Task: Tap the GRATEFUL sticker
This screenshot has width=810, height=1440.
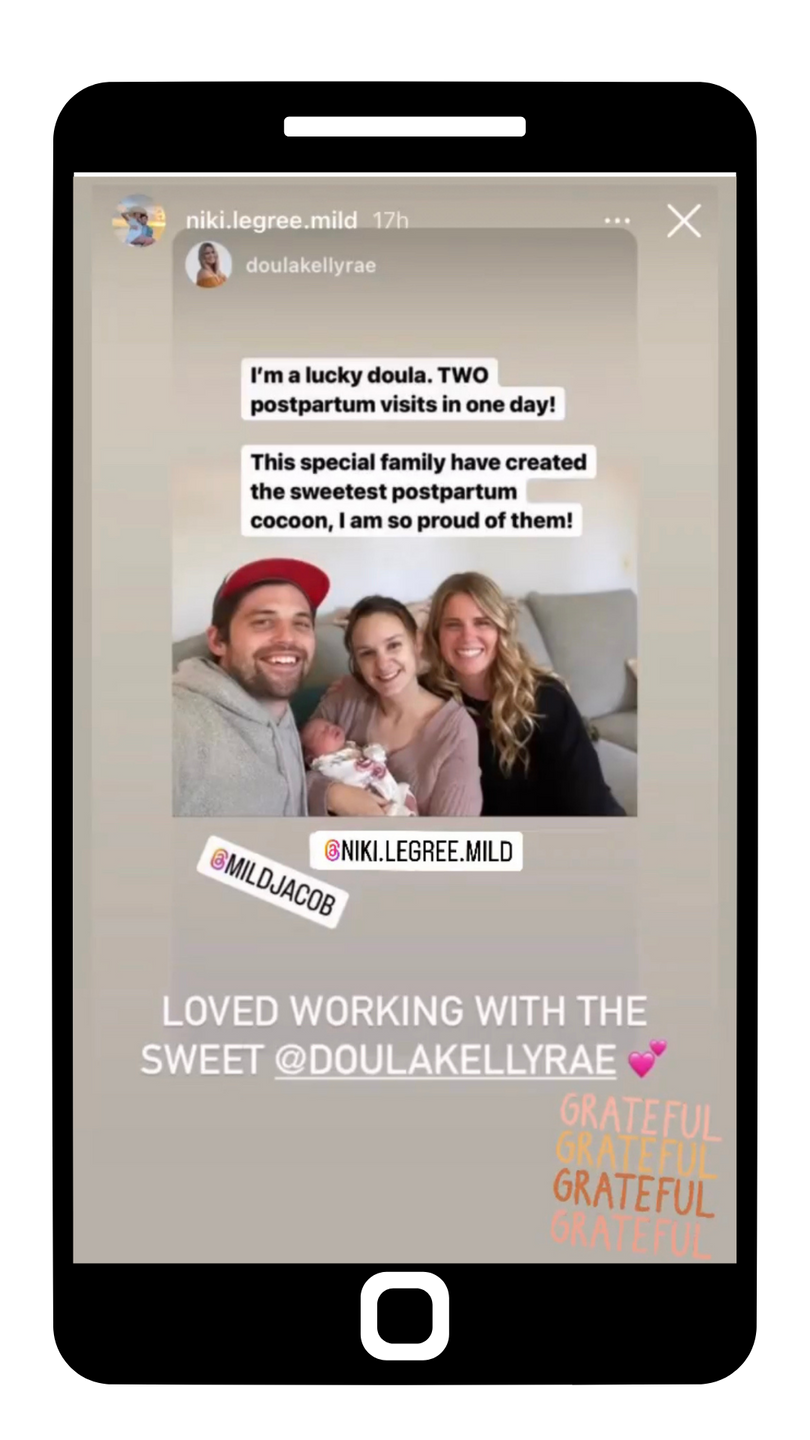Action: tap(635, 1175)
